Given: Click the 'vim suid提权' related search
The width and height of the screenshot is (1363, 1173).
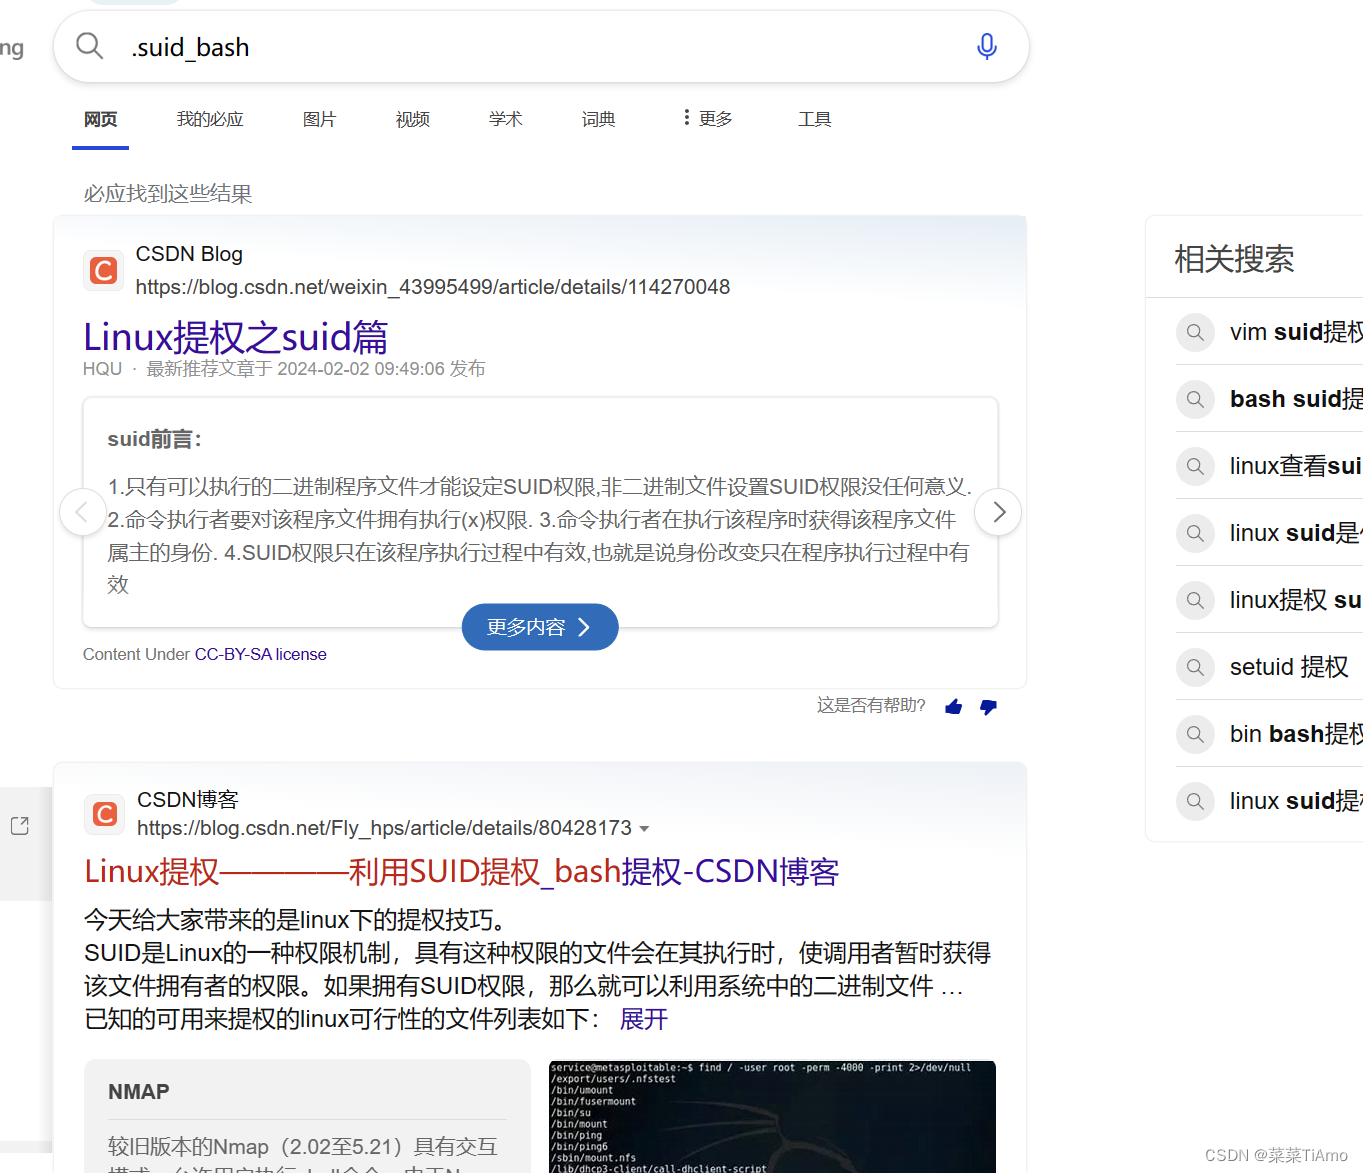Looking at the screenshot, I should (1296, 332).
